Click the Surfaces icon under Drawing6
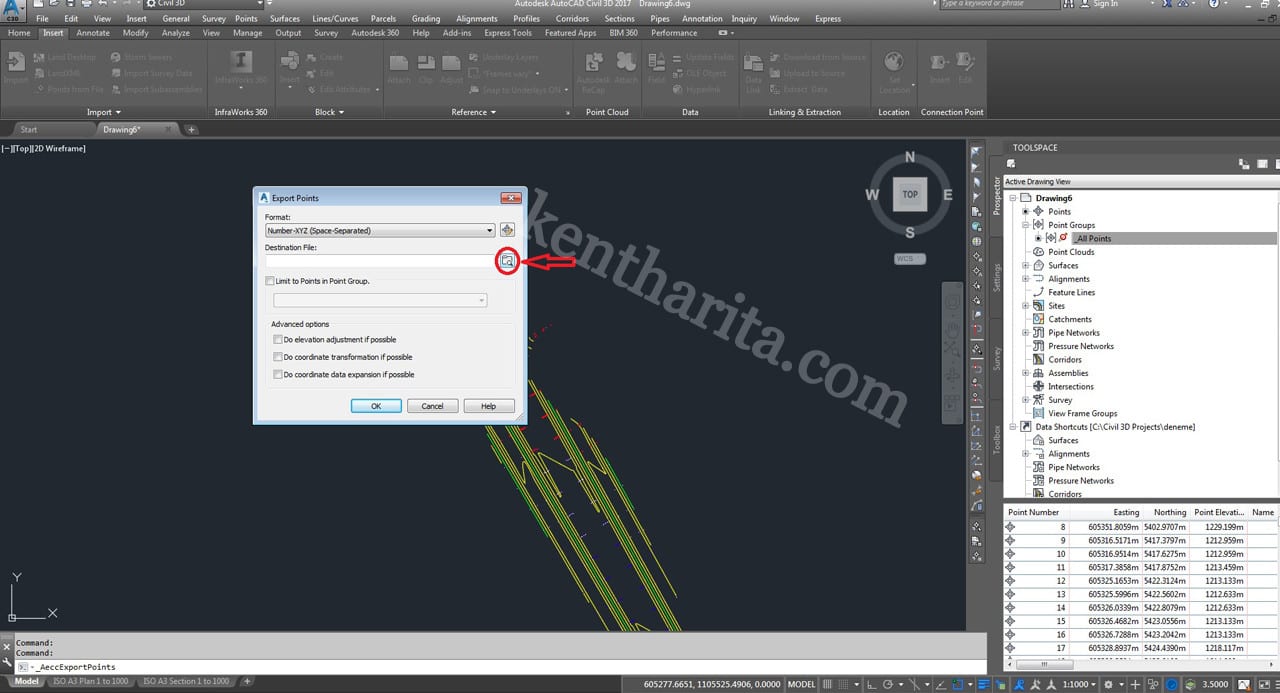Image resolution: width=1280 pixels, height=693 pixels. [x=1039, y=266]
